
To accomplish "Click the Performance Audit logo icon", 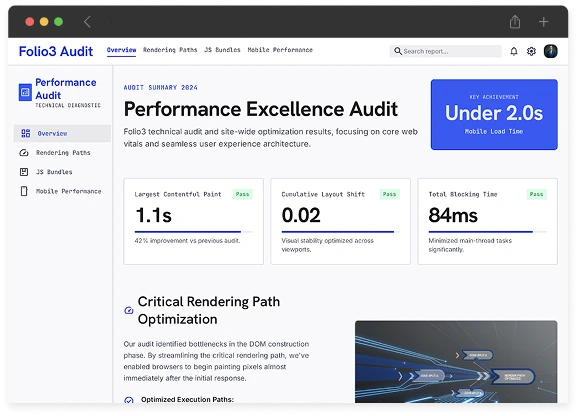I will [x=25, y=92].
